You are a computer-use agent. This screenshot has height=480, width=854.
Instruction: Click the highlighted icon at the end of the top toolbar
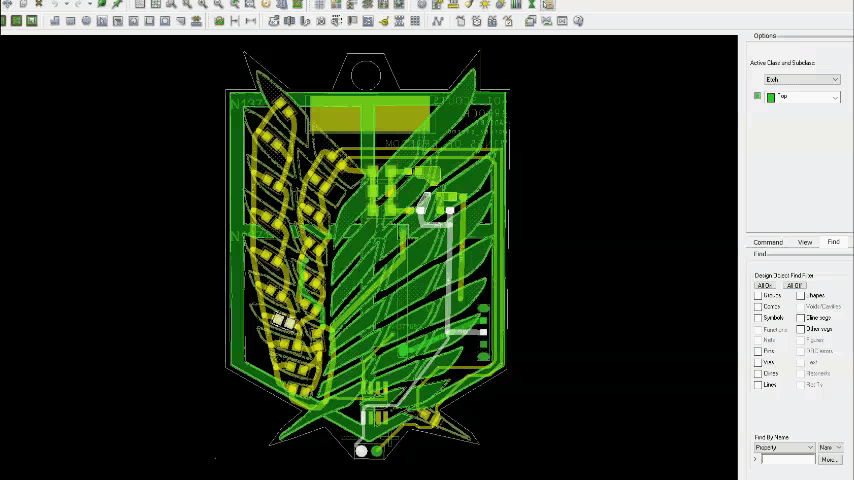click(548, 4)
